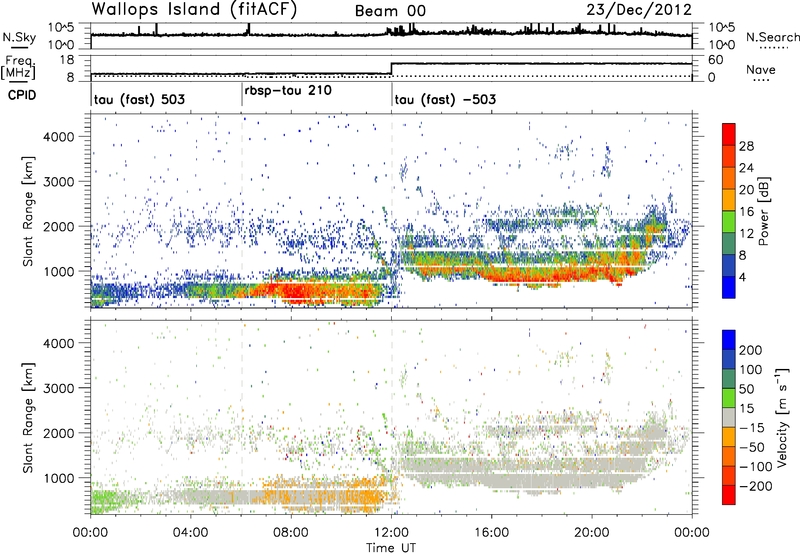
Task: Click the '60' tick on the Nave axis
Action: pos(716,60)
